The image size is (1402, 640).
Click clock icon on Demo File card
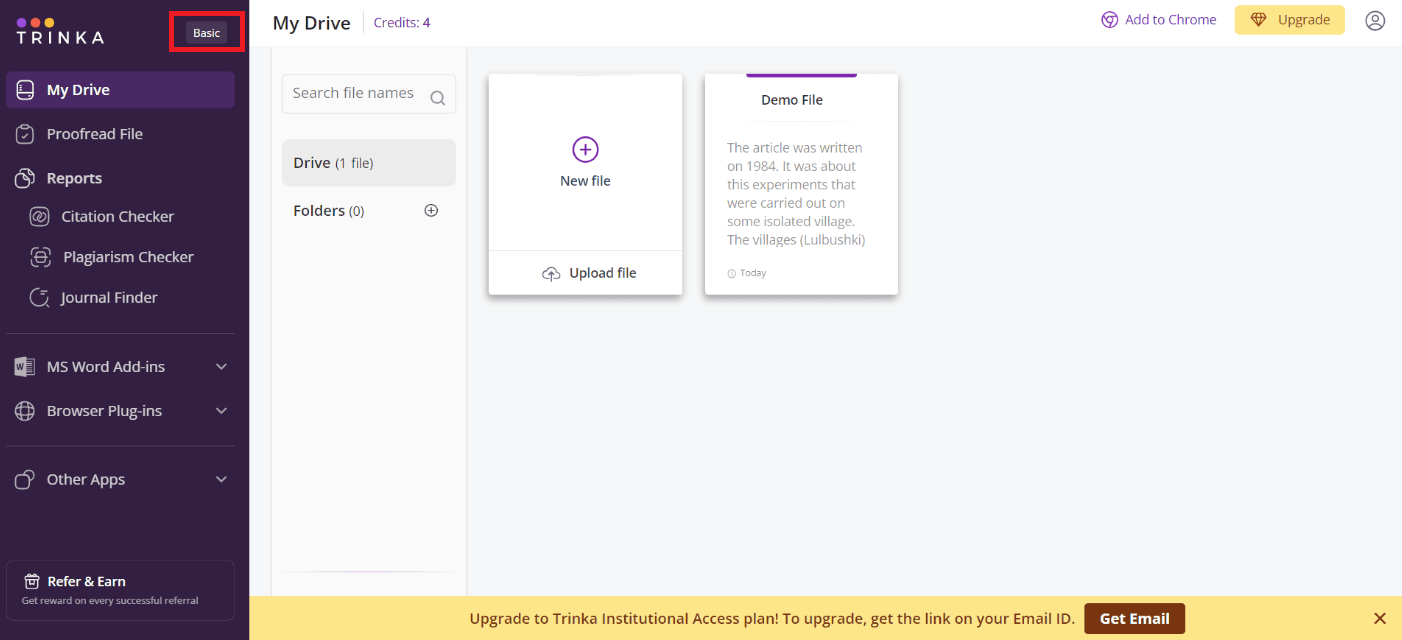[x=731, y=273]
